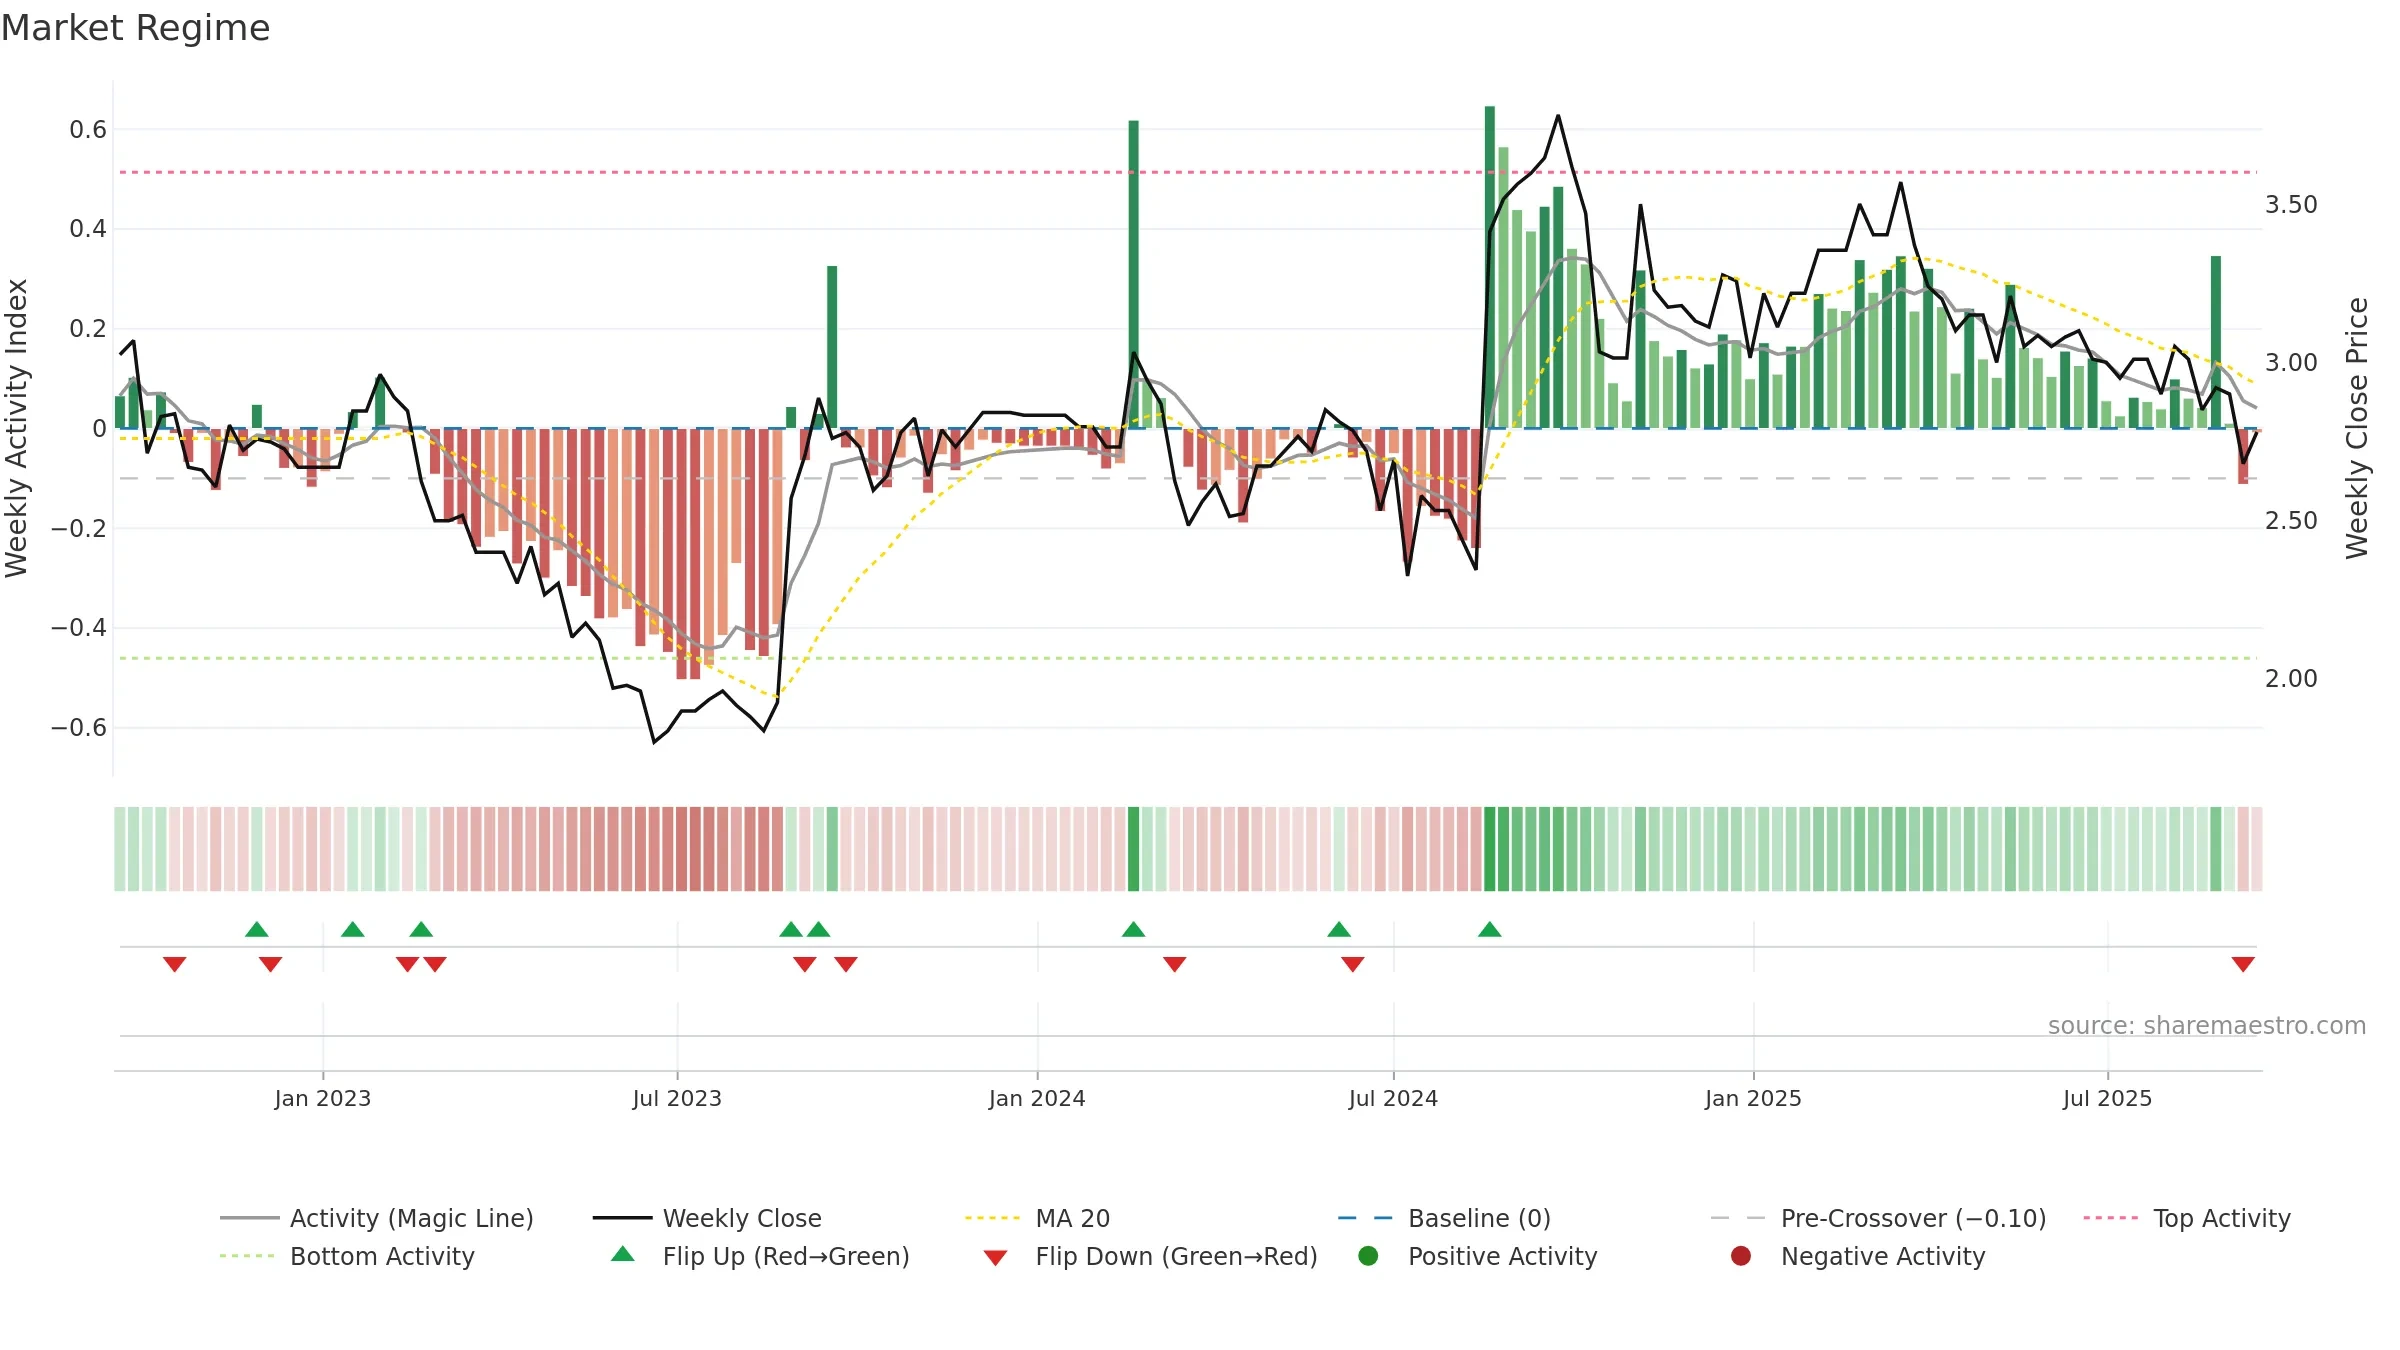
Task: Click the 3.00 price axis tick label
Action: point(2291,362)
